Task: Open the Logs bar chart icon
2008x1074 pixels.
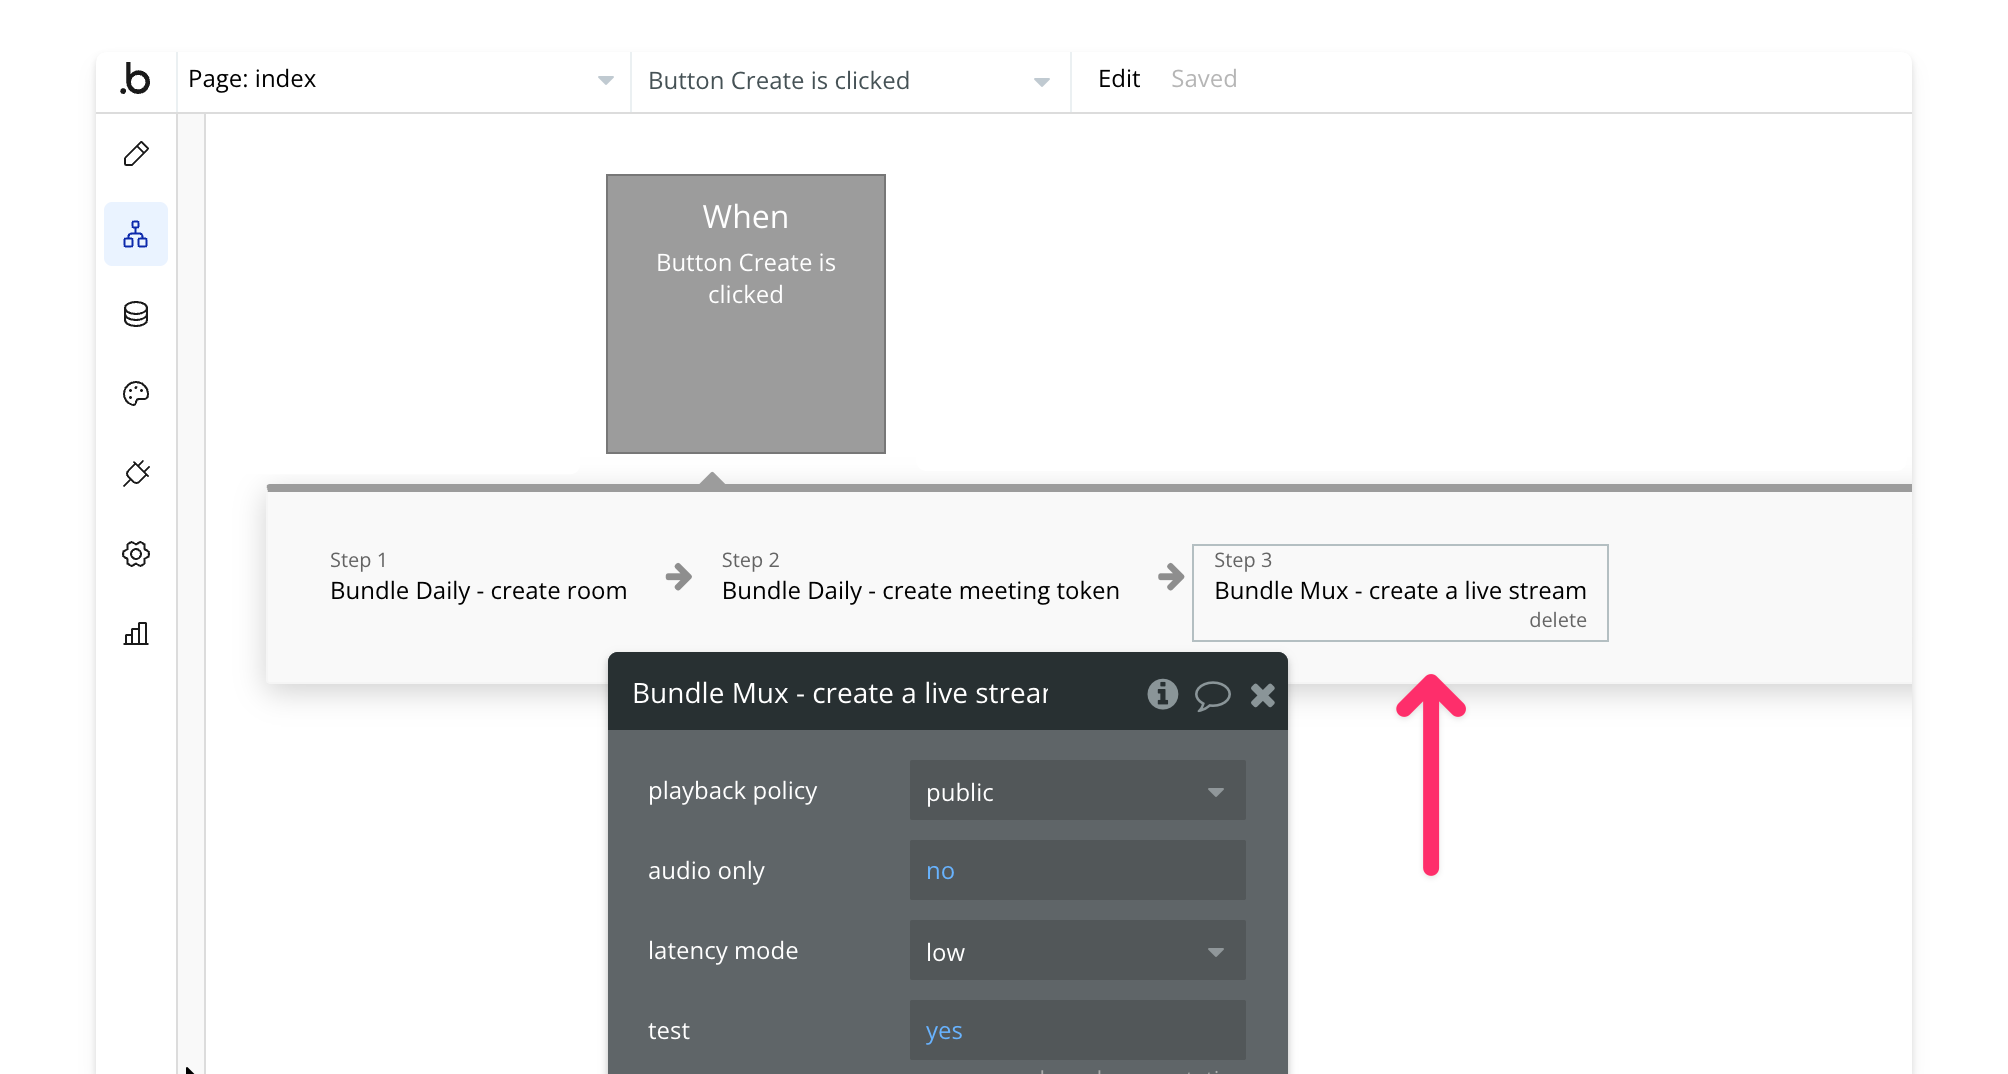Action: tap(136, 633)
